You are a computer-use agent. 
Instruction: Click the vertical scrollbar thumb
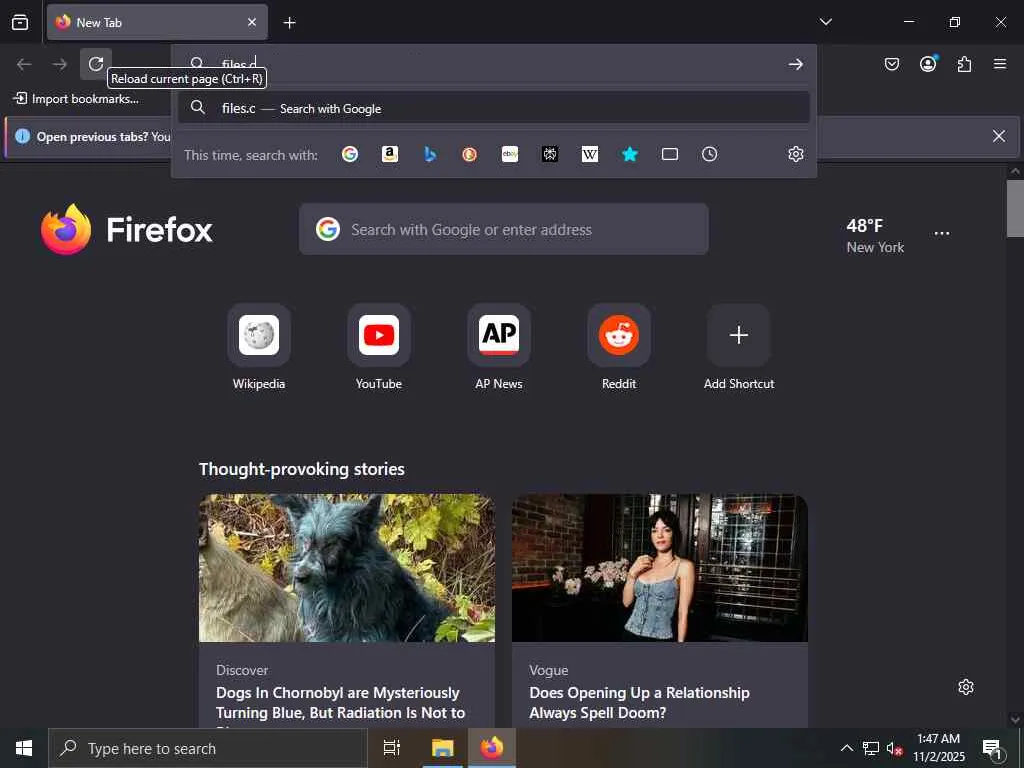click(1015, 208)
